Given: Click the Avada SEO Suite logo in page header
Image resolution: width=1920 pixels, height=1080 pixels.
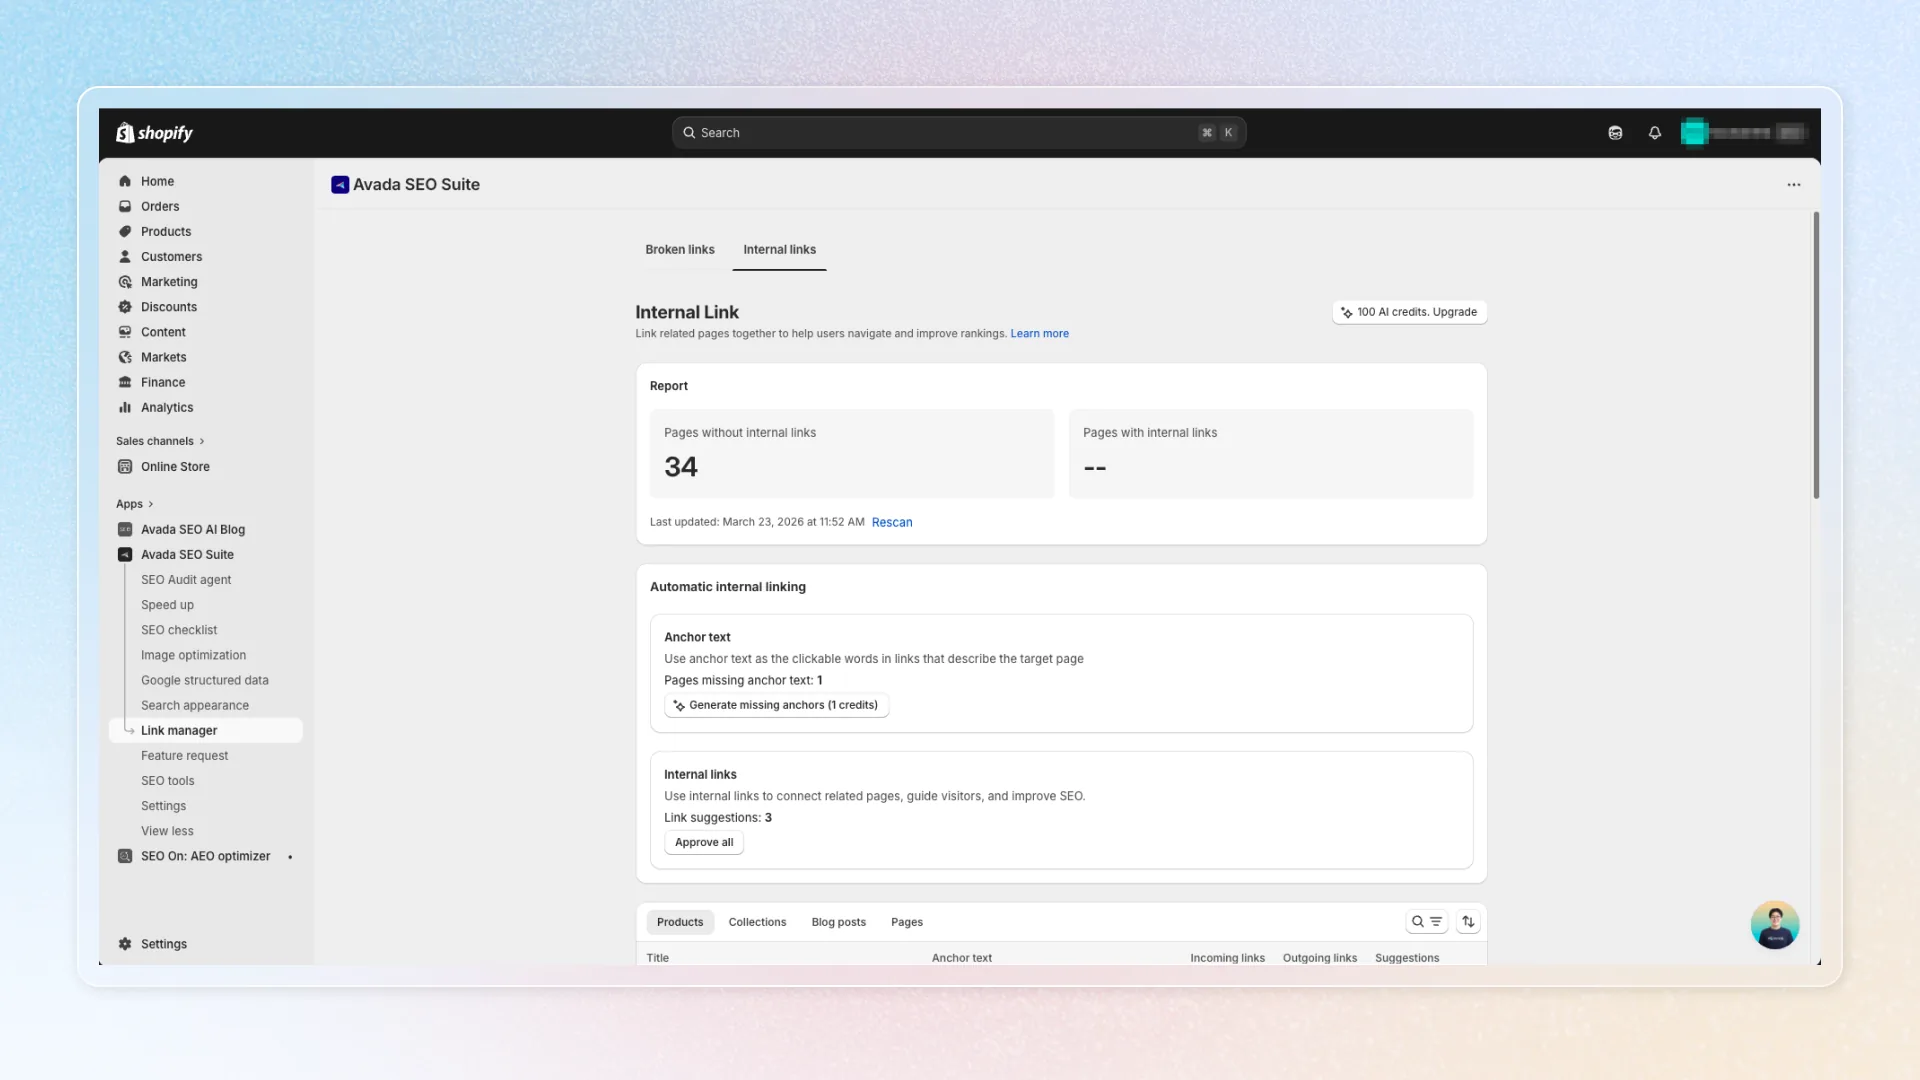Looking at the screenshot, I should [340, 184].
